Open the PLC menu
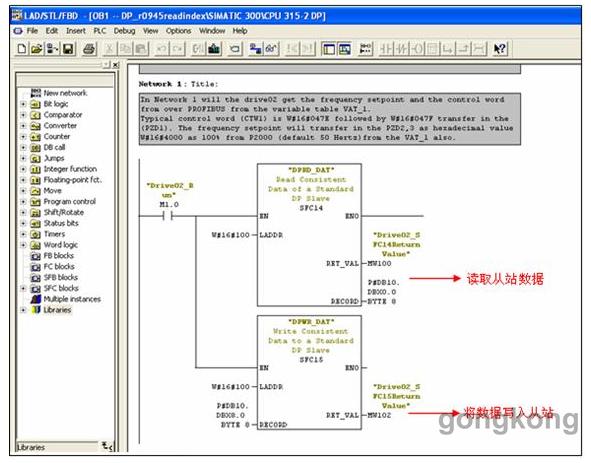 (x=100, y=31)
